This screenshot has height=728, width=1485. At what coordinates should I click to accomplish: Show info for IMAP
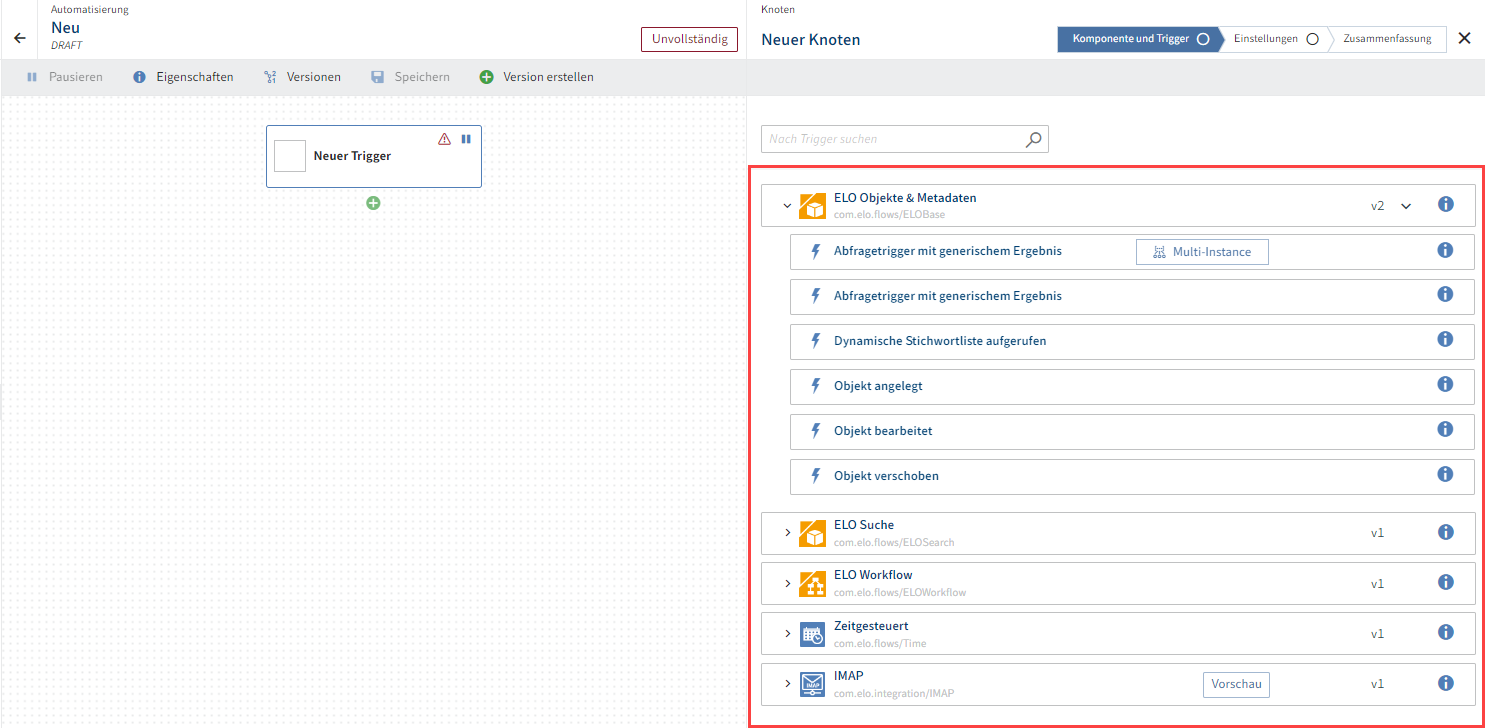1445,683
